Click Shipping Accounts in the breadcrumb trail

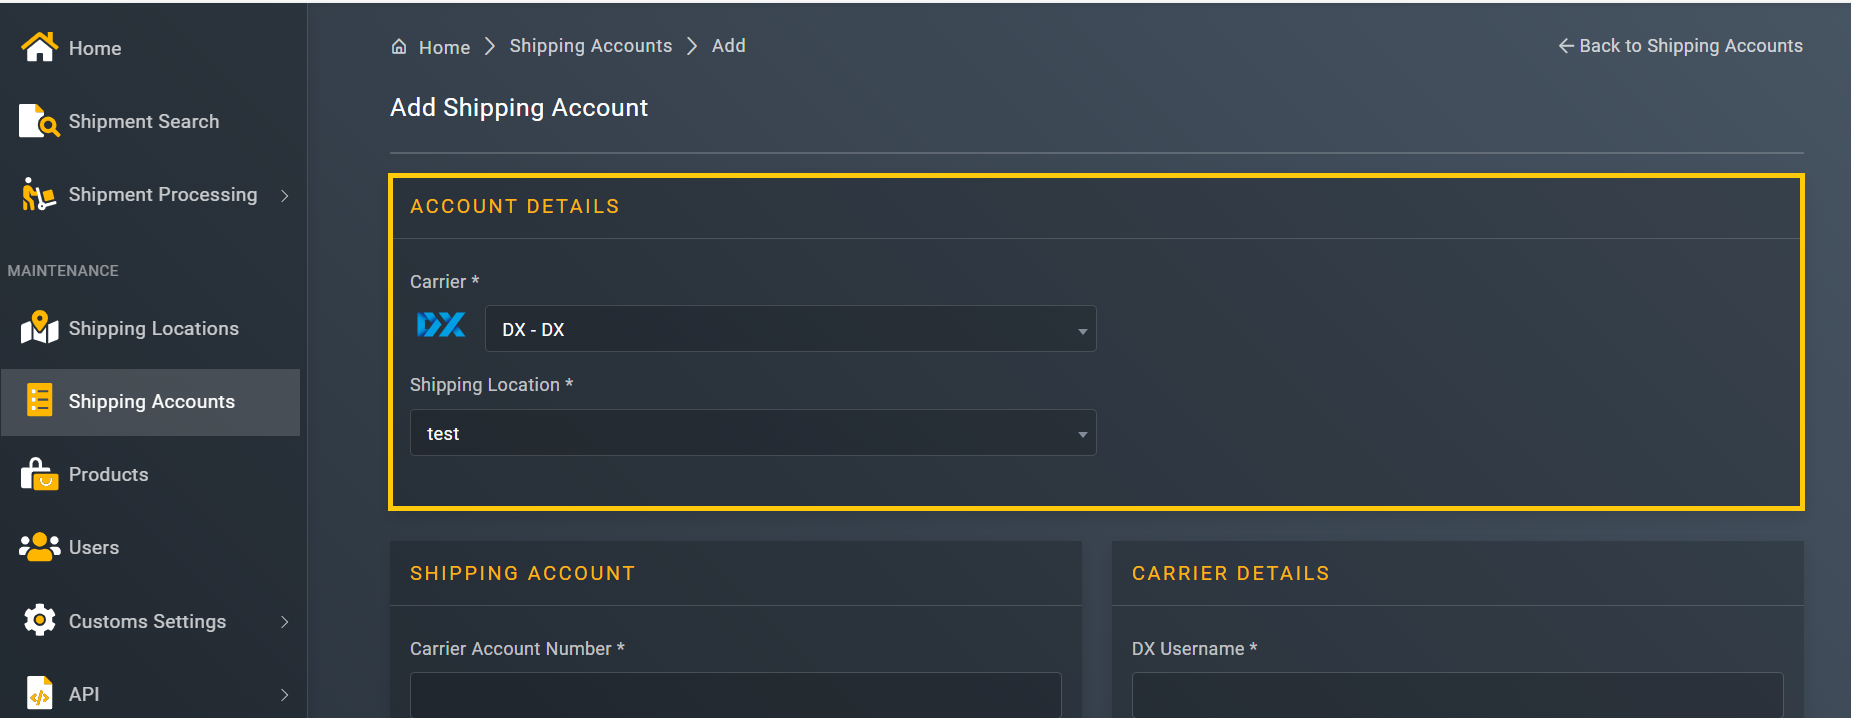[591, 45]
